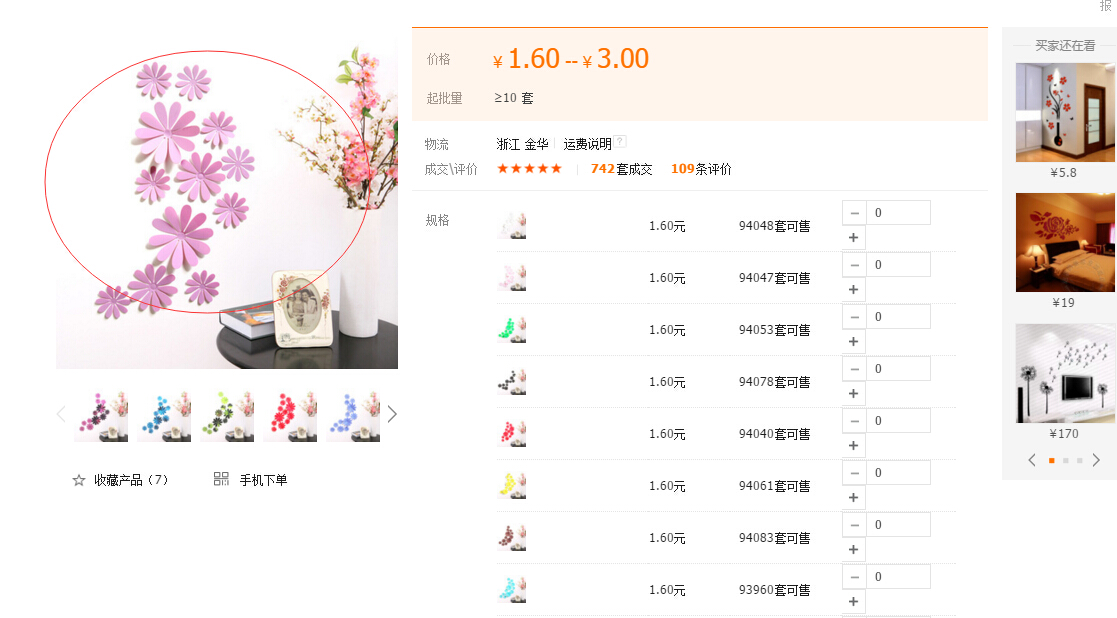1117x618 pixels.
Task: Open the ¥19 red rose bedroom product
Action: [x=1065, y=242]
